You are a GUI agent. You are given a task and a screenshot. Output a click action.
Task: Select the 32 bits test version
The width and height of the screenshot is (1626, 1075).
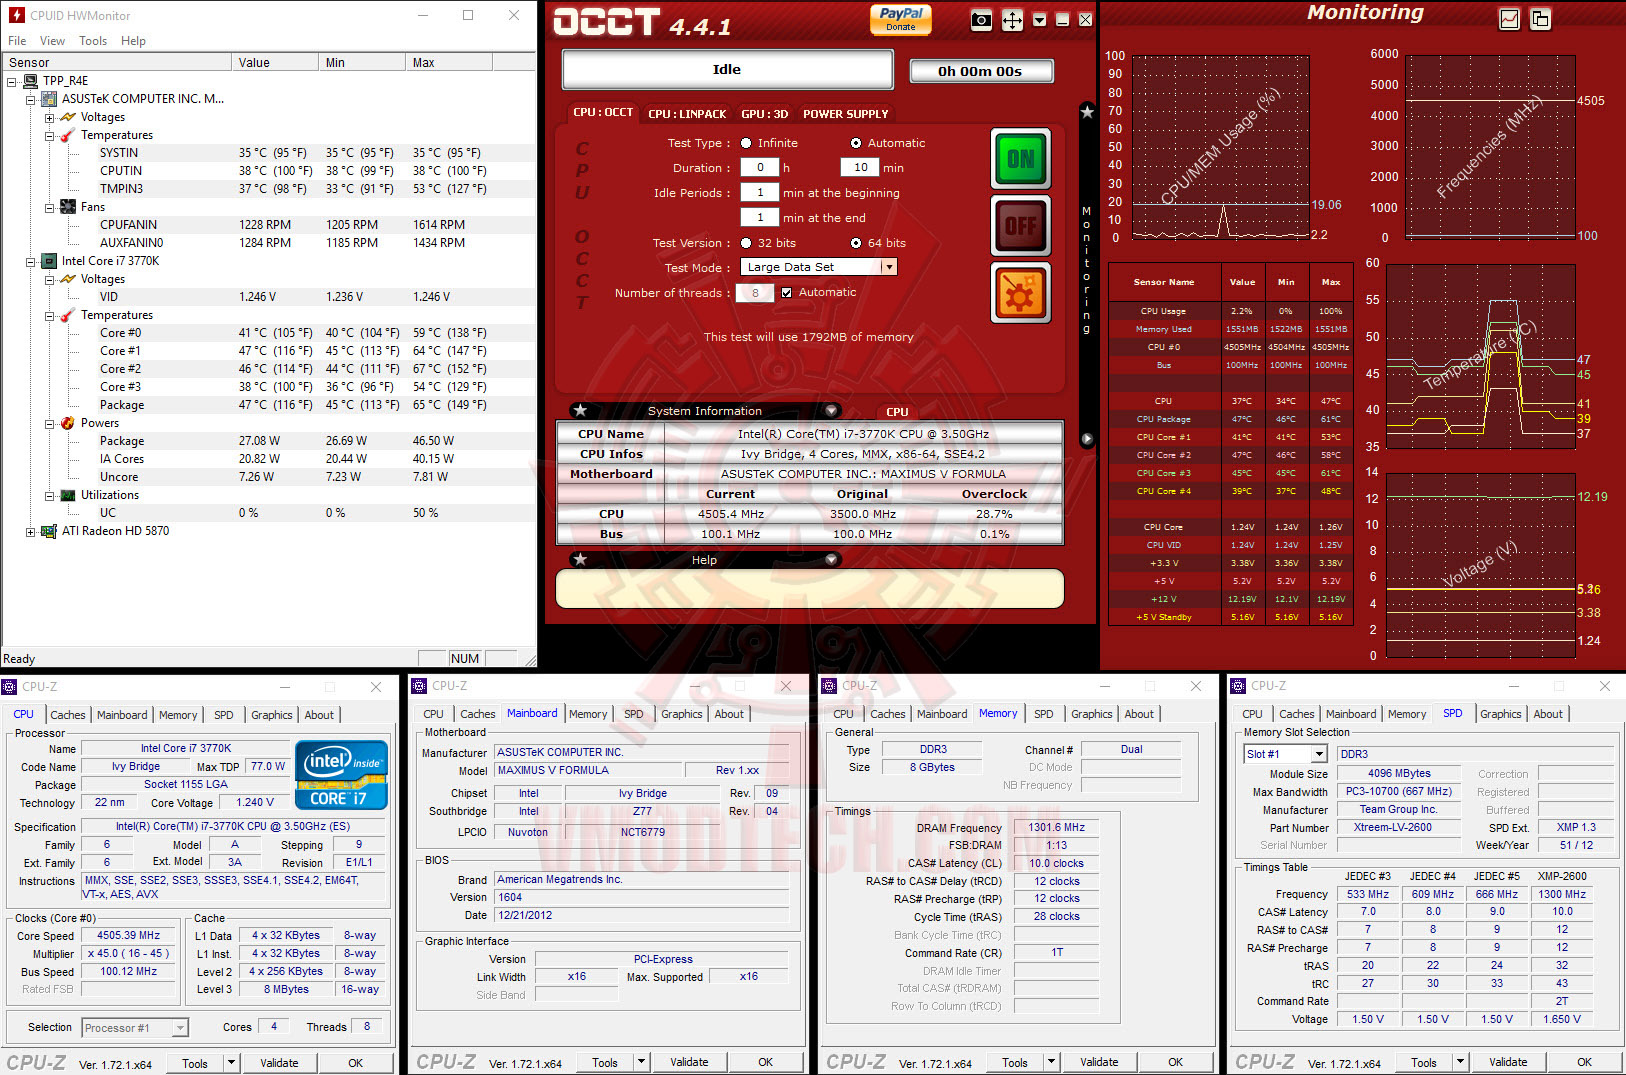tap(746, 243)
